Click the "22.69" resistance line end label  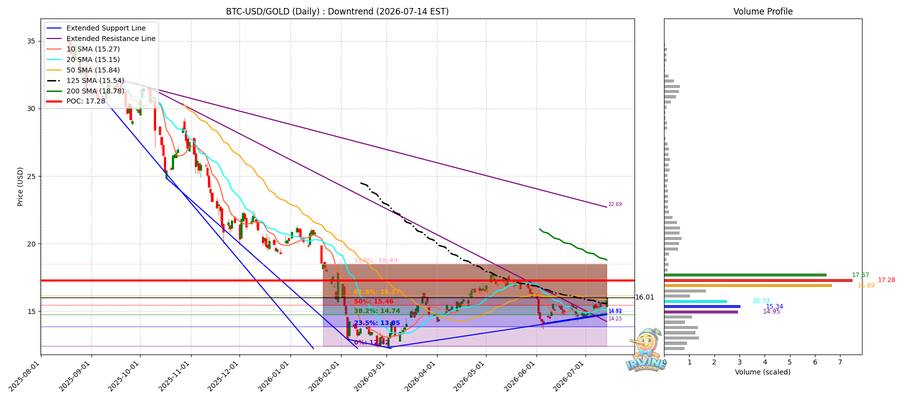(x=615, y=204)
